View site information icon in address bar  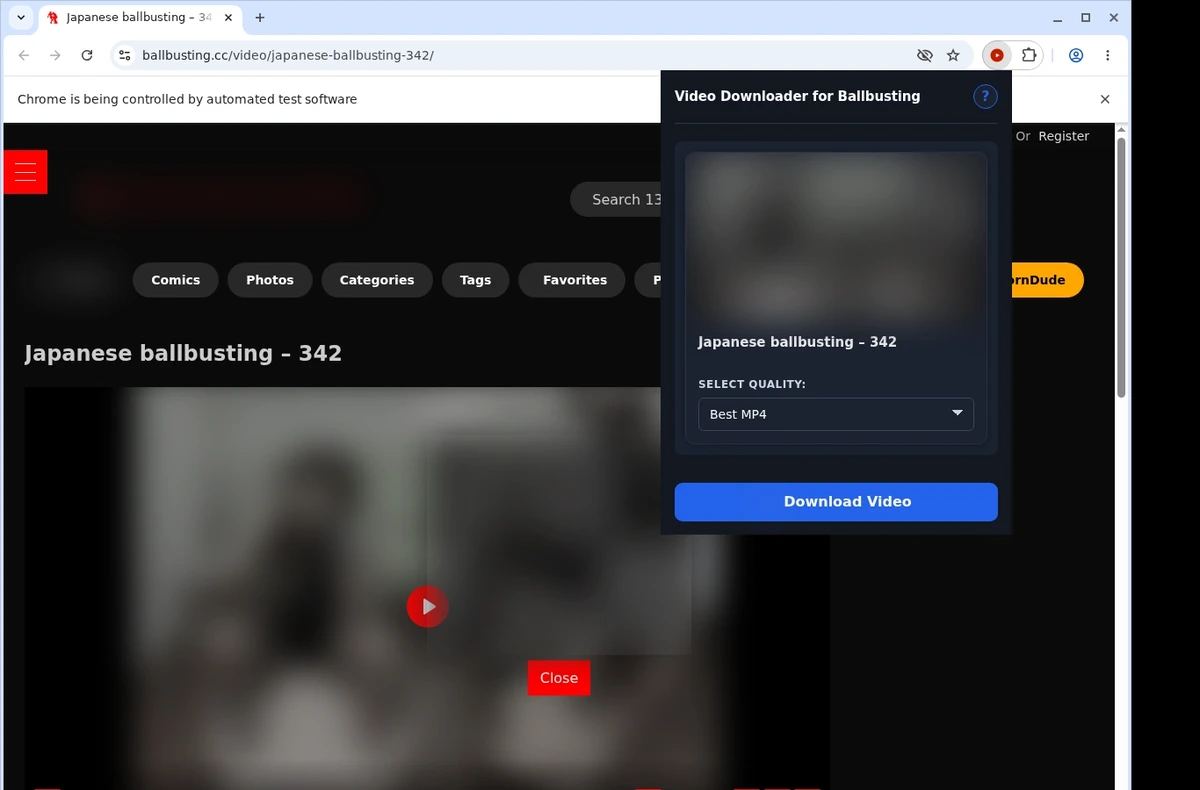click(124, 56)
